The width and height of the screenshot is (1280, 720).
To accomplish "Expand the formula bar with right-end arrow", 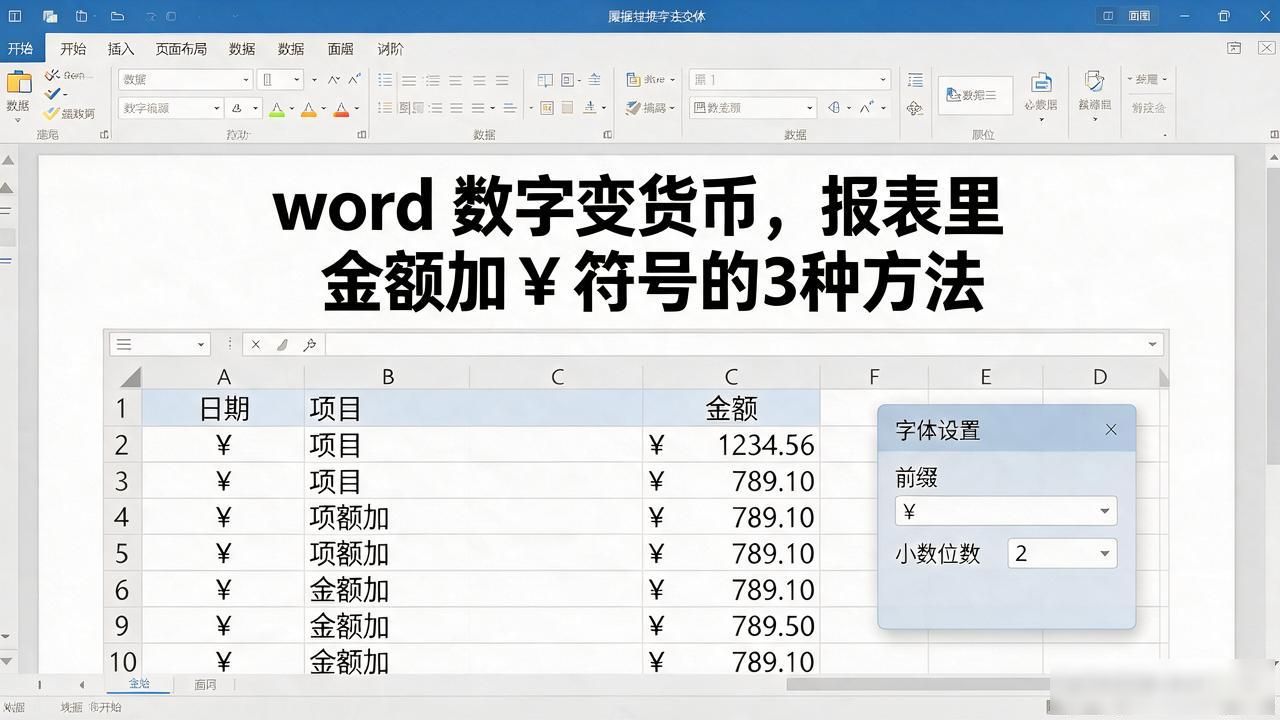I will point(1153,344).
